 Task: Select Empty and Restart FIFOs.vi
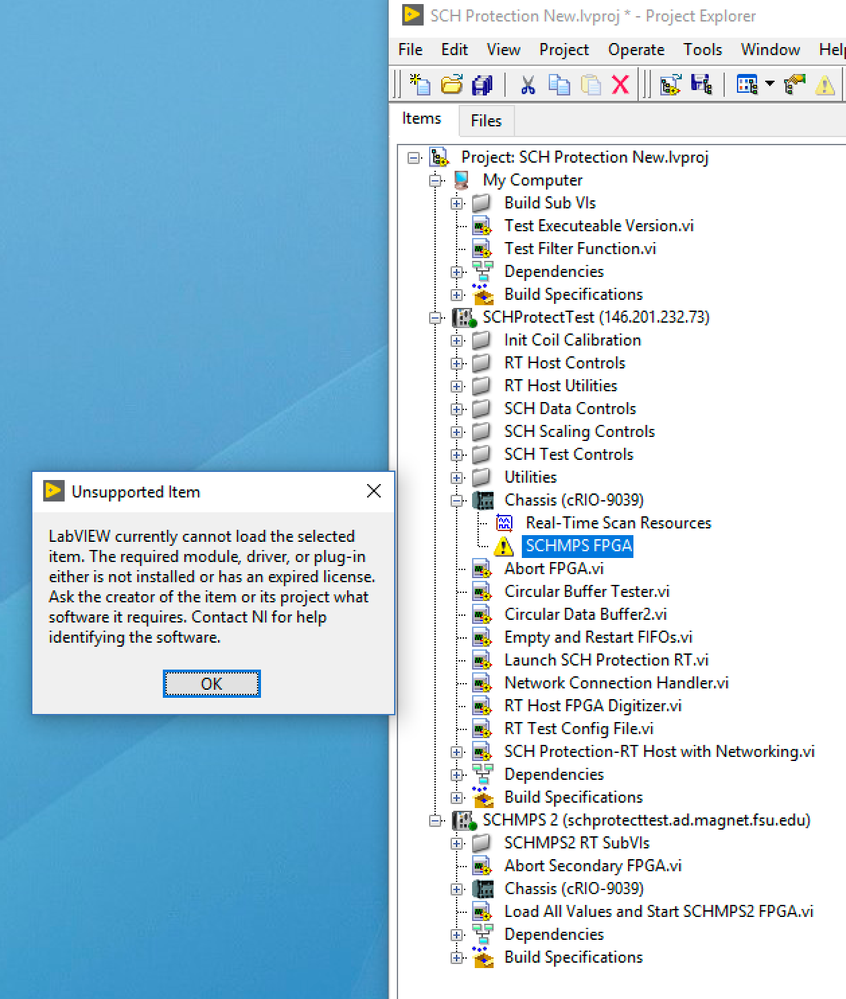(x=598, y=638)
